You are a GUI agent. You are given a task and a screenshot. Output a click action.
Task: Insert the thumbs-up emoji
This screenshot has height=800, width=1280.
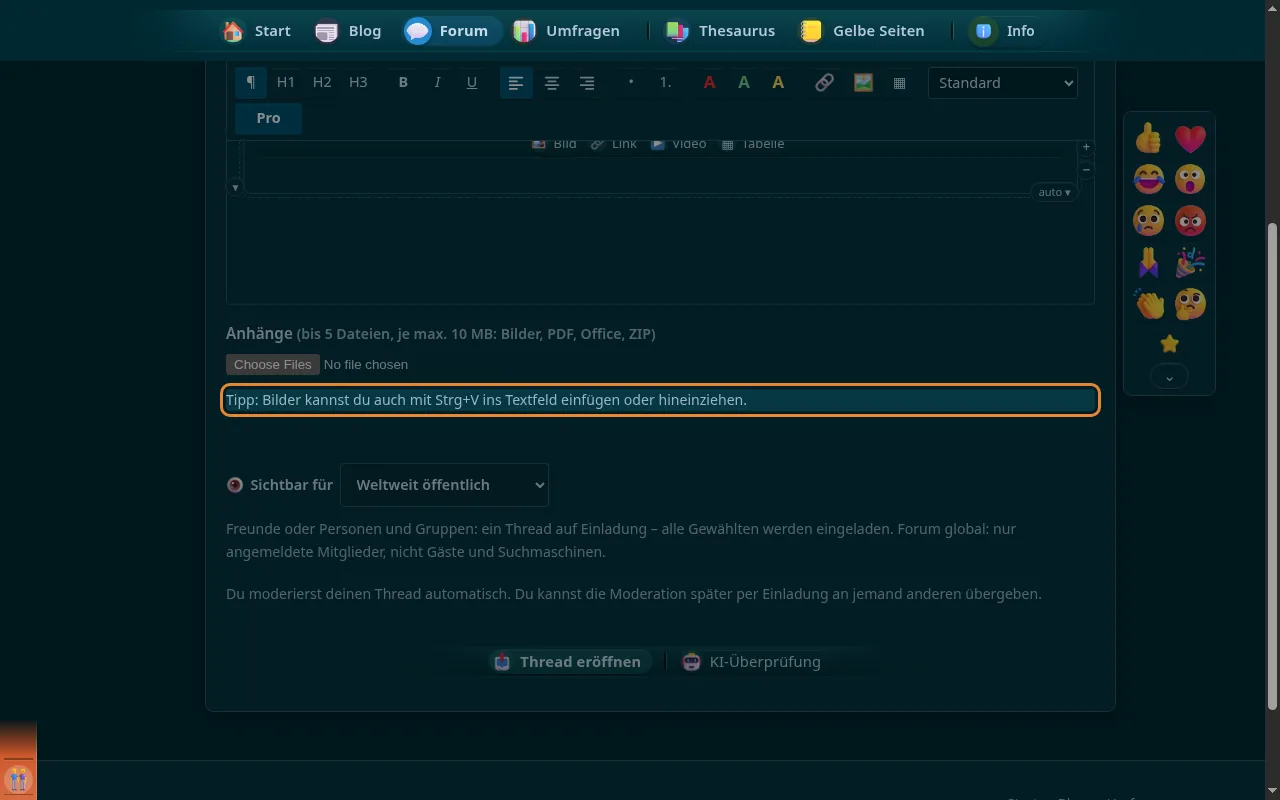point(1149,138)
